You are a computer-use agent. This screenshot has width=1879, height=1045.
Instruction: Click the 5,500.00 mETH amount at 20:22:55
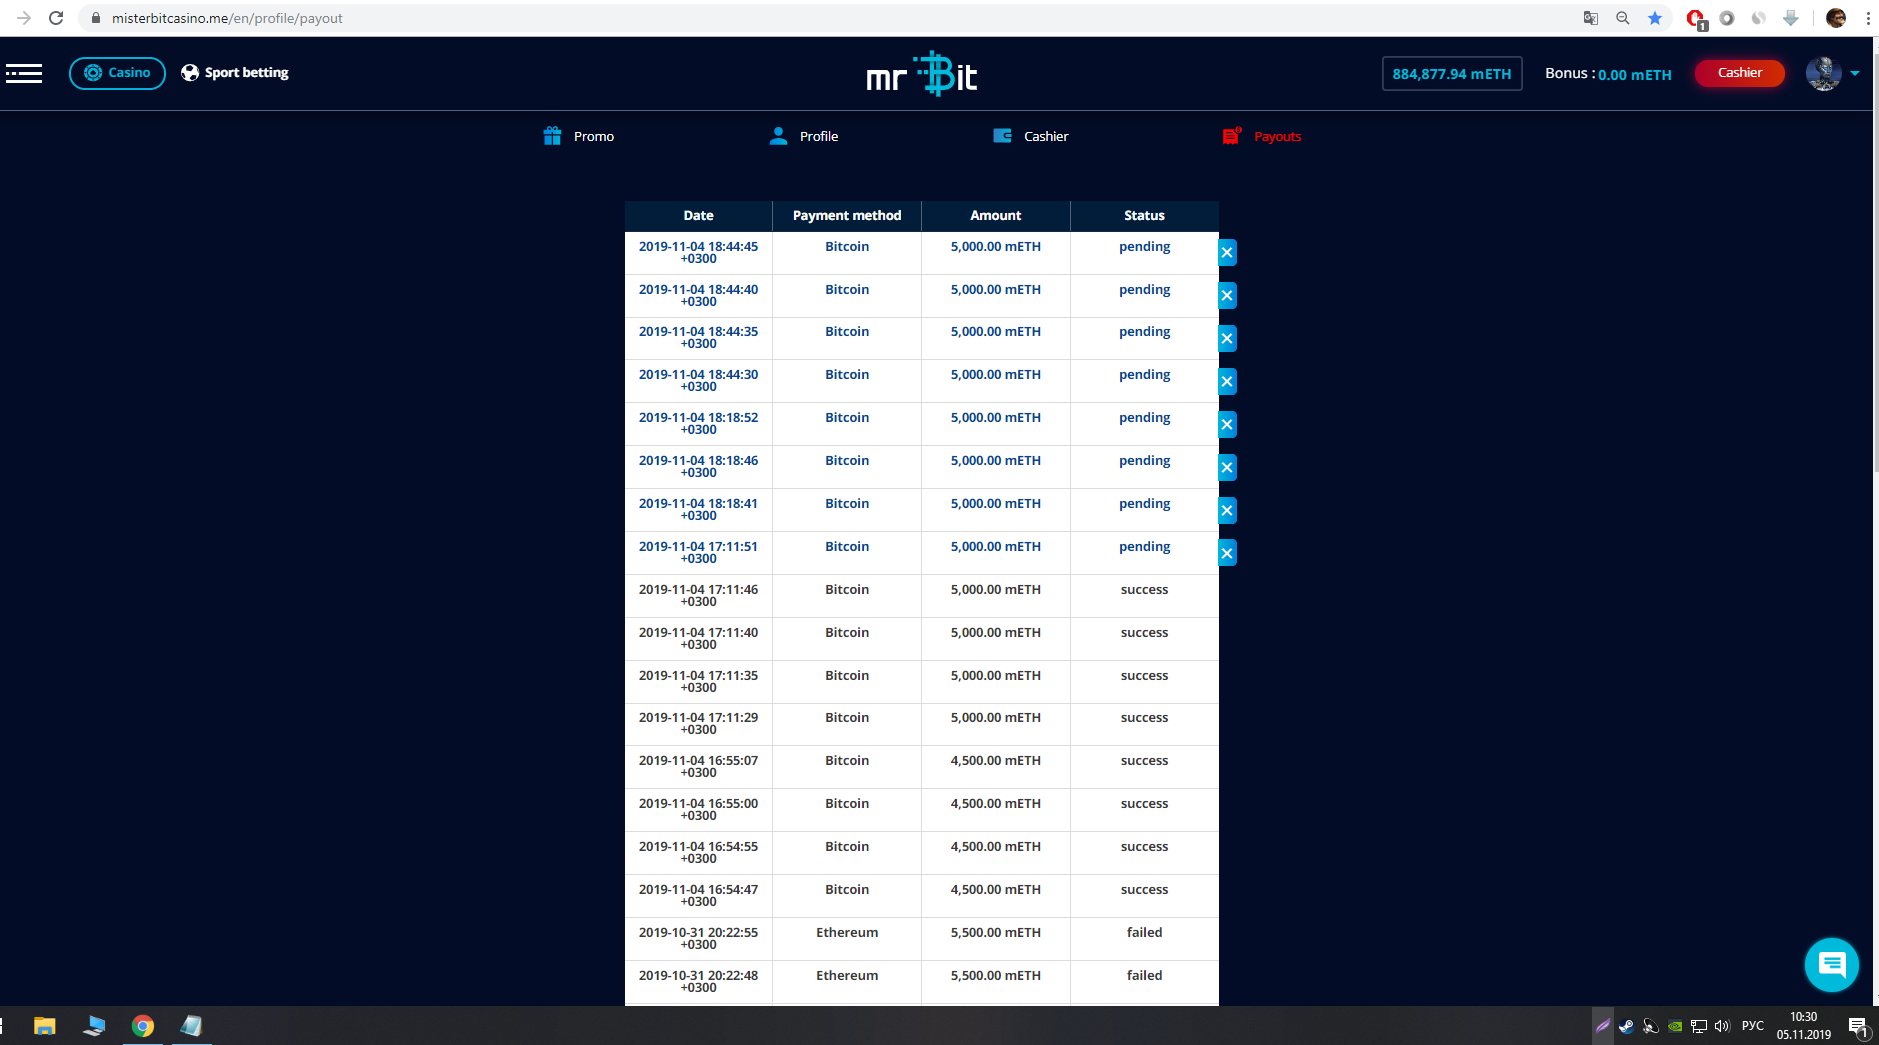(996, 933)
